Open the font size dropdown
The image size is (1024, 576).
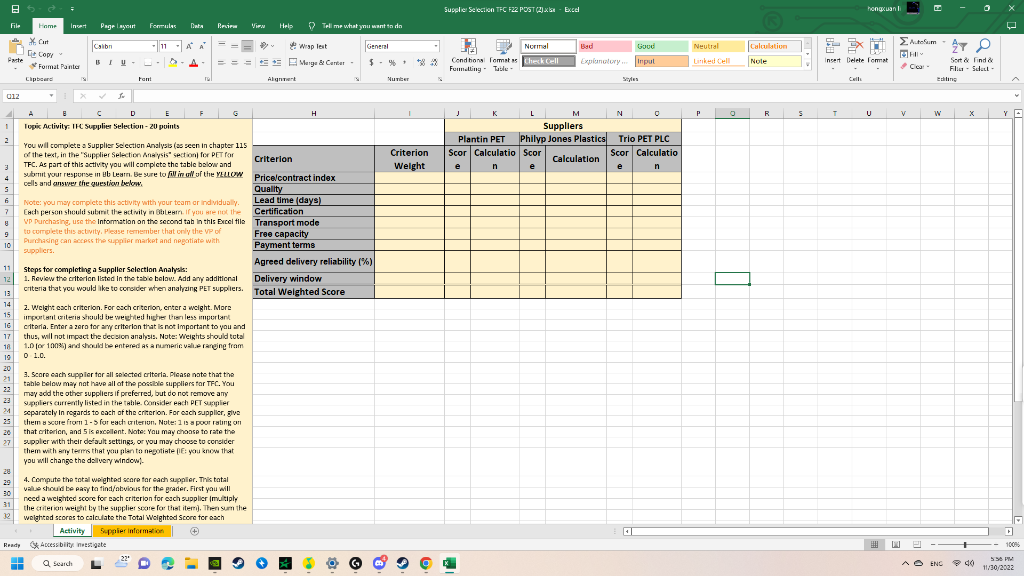click(178, 45)
